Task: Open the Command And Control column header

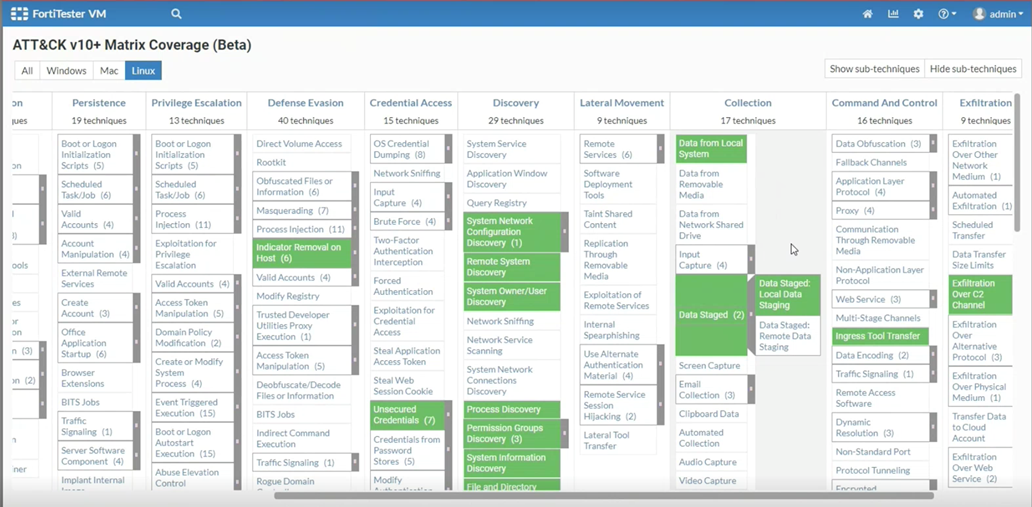Action: (x=884, y=103)
